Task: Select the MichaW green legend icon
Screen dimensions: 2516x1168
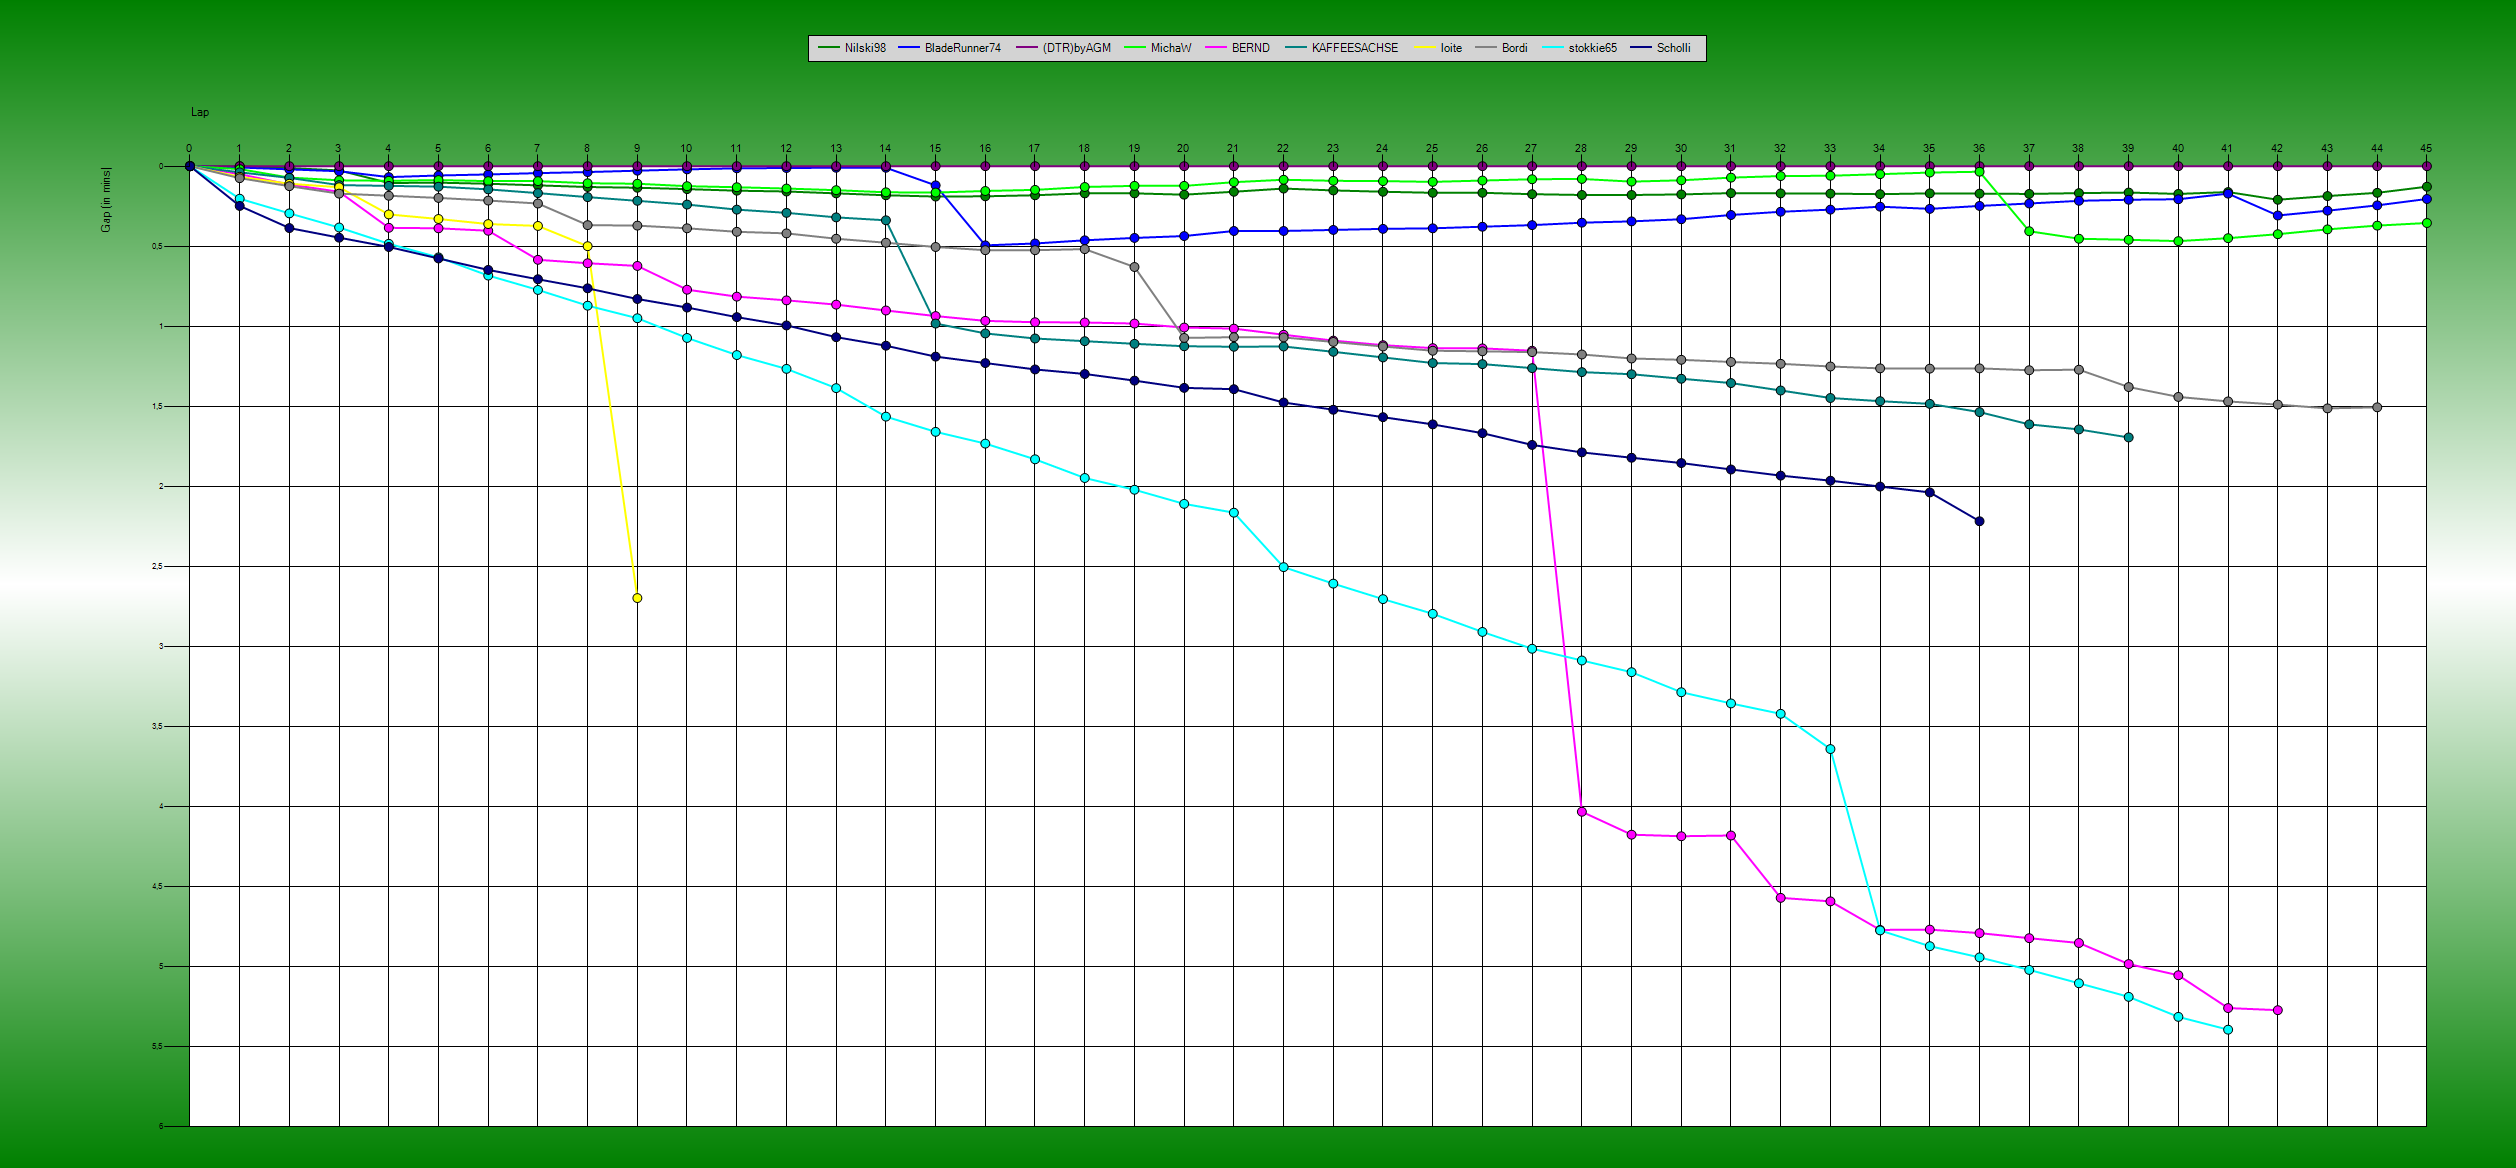Action: (x=1135, y=47)
